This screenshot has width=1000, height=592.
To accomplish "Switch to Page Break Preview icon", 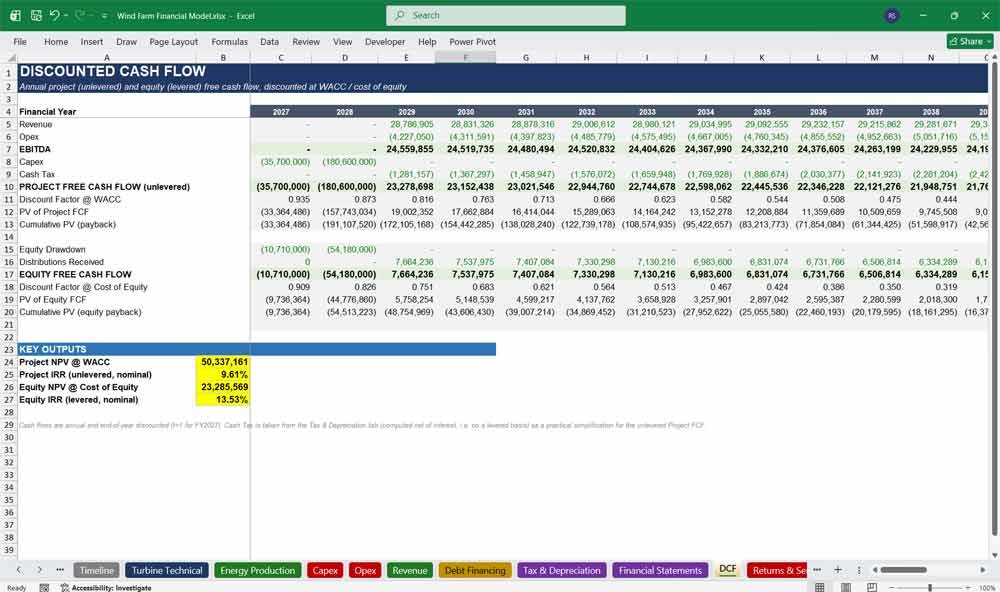I will tap(872, 587).
